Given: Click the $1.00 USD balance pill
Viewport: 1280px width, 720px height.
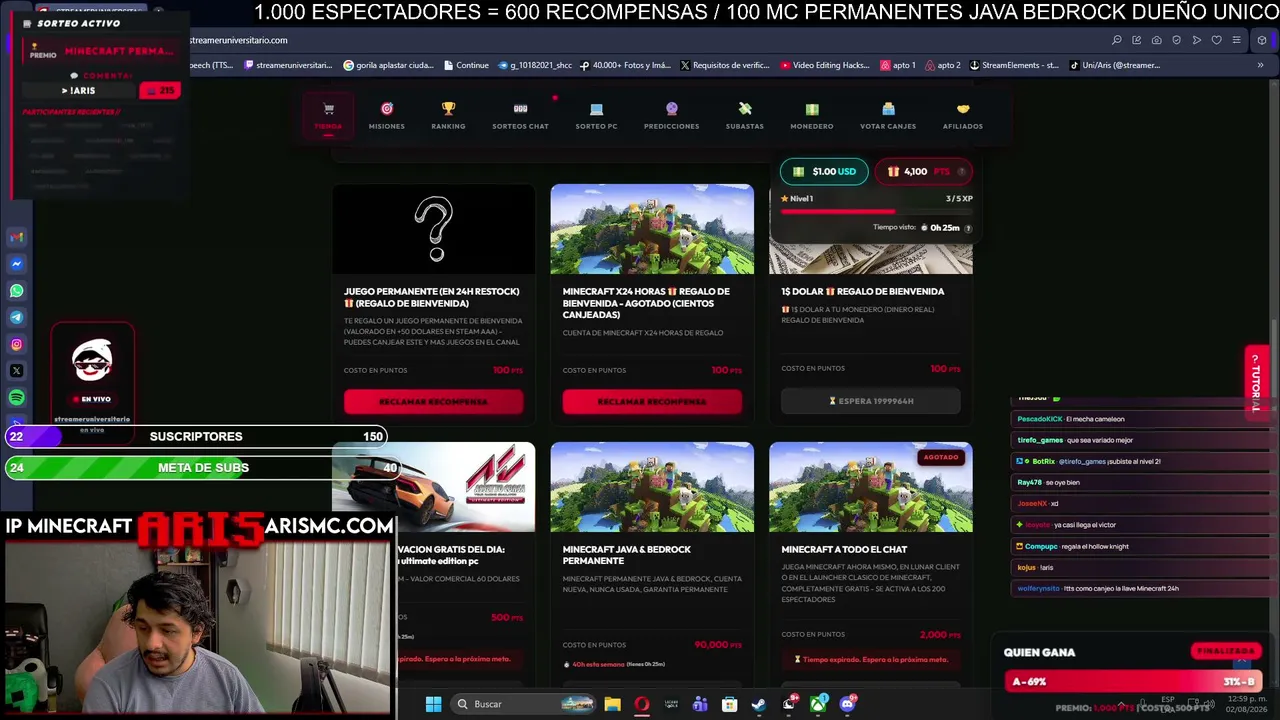Looking at the screenshot, I should [x=824, y=172].
